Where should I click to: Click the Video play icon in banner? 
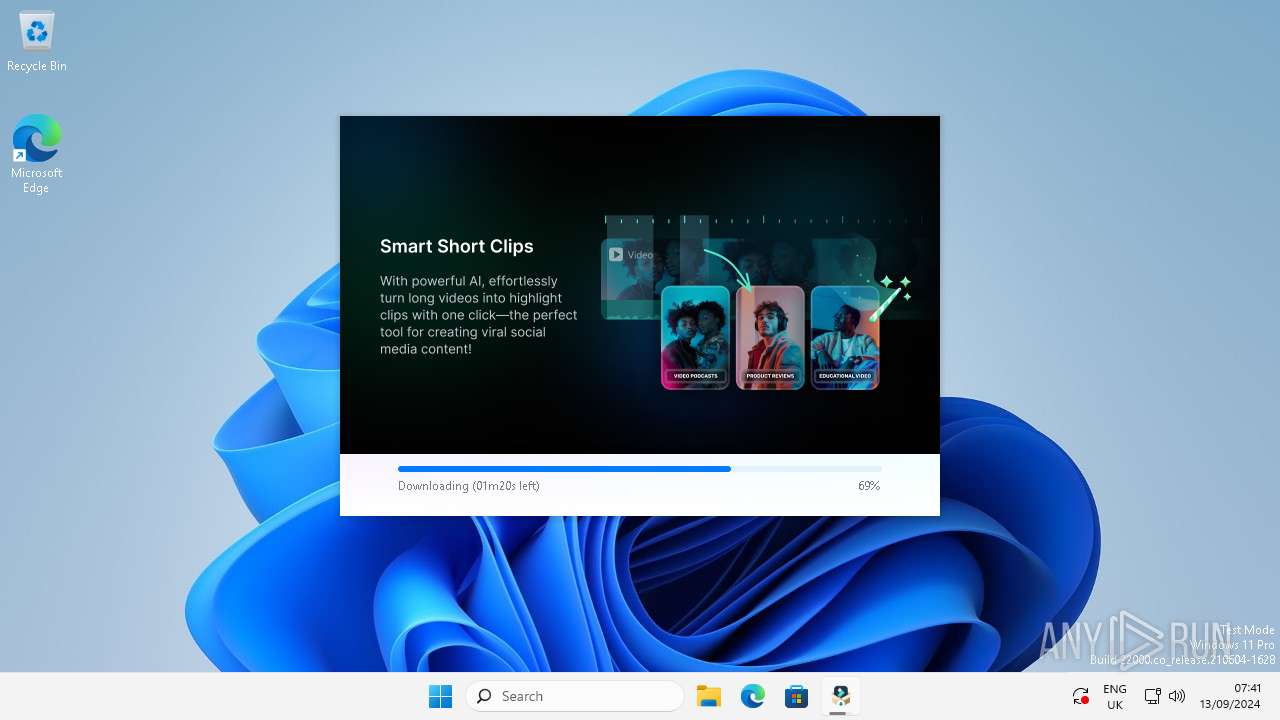point(616,255)
